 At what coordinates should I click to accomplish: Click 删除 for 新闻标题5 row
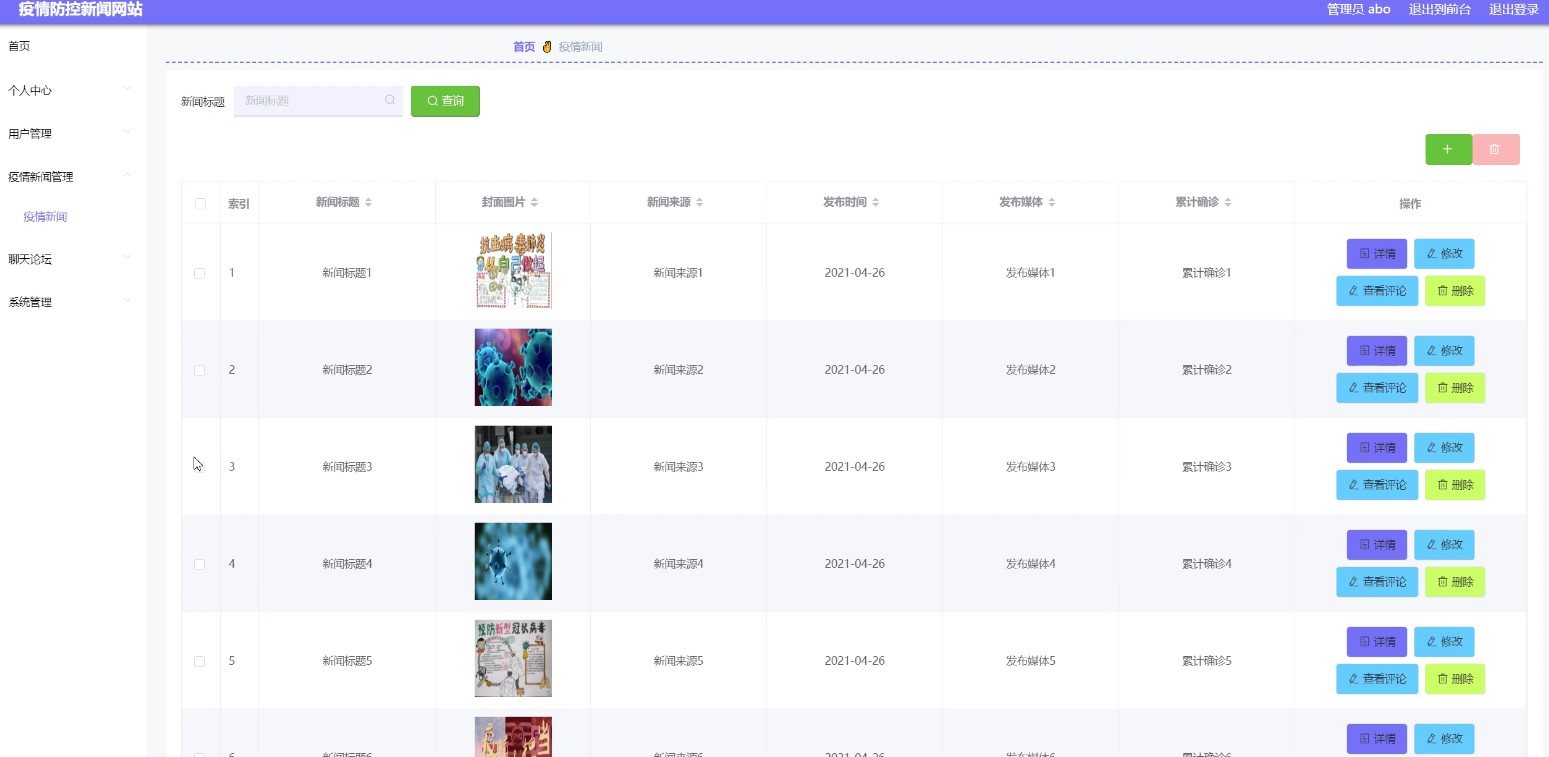1455,679
